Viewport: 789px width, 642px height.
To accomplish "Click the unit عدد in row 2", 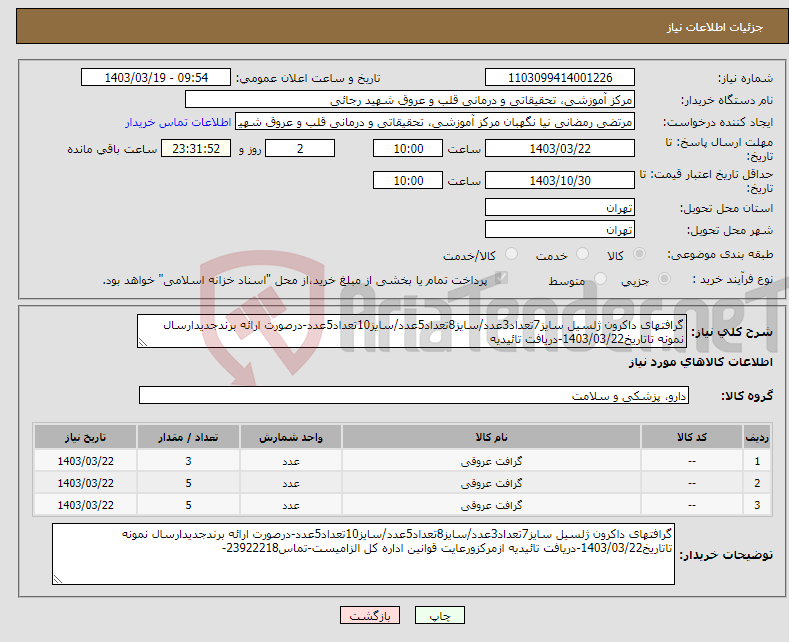I will point(291,483).
